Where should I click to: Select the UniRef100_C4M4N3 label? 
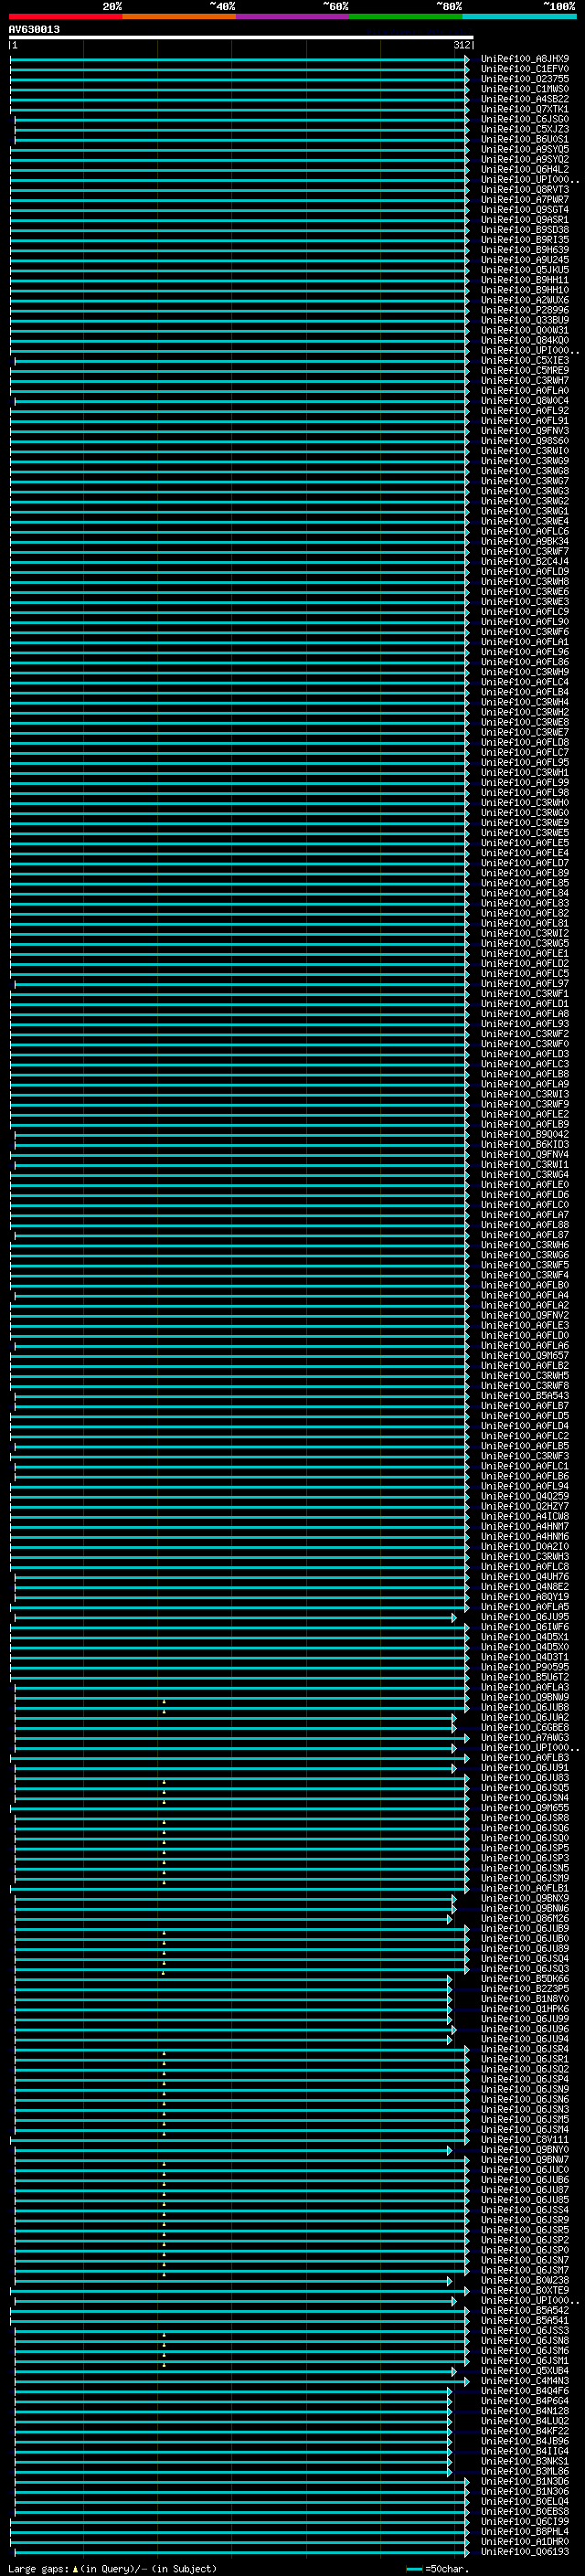tap(525, 2381)
